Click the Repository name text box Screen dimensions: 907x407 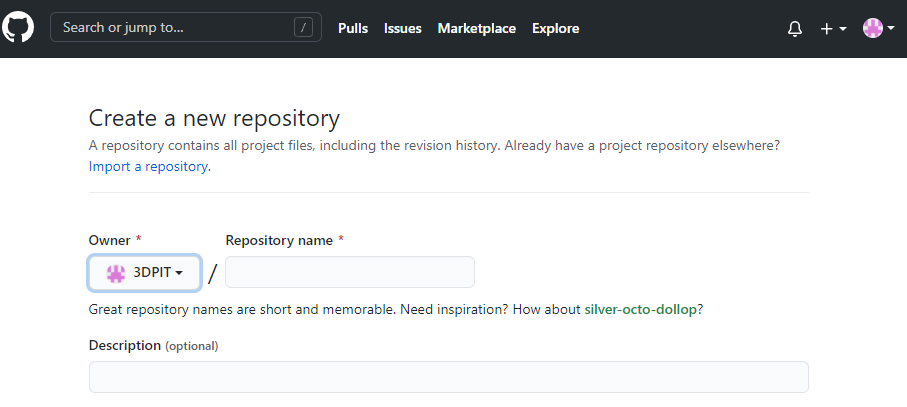[x=350, y=272]
